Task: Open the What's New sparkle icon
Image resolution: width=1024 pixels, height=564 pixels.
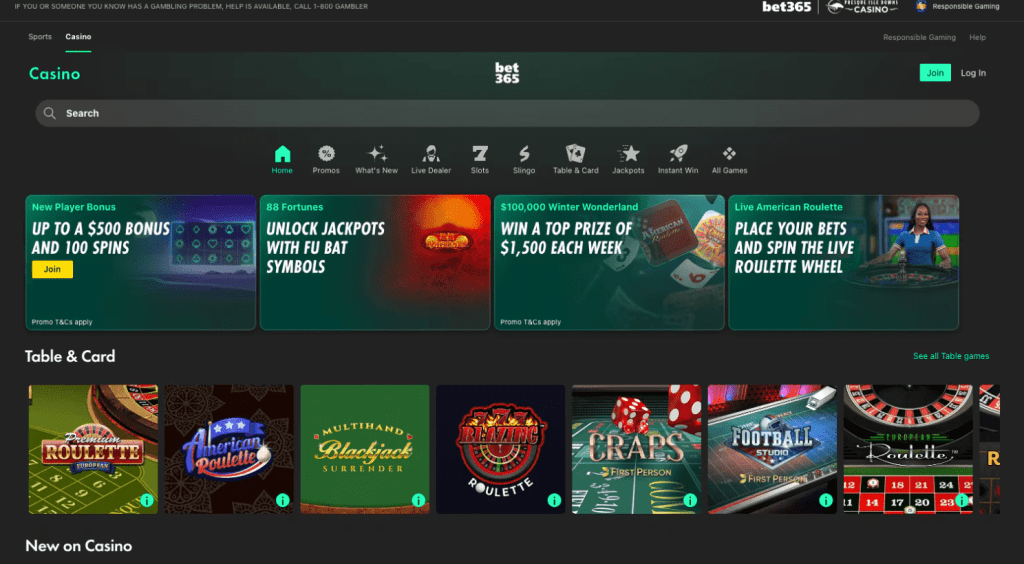Action: (x=377, y=154)
